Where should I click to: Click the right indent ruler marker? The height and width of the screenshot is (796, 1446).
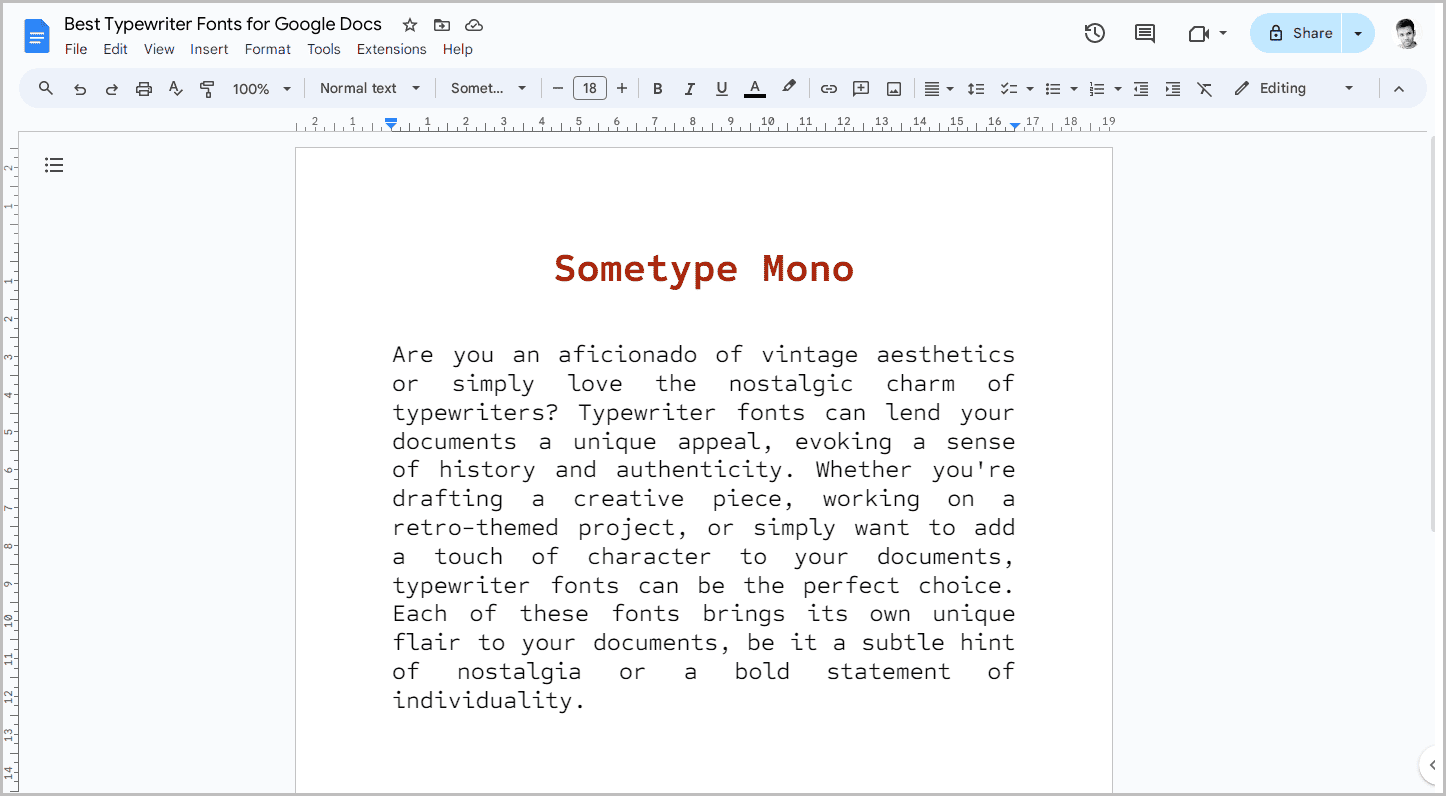pyautogui.click(x=1015, y=125)
